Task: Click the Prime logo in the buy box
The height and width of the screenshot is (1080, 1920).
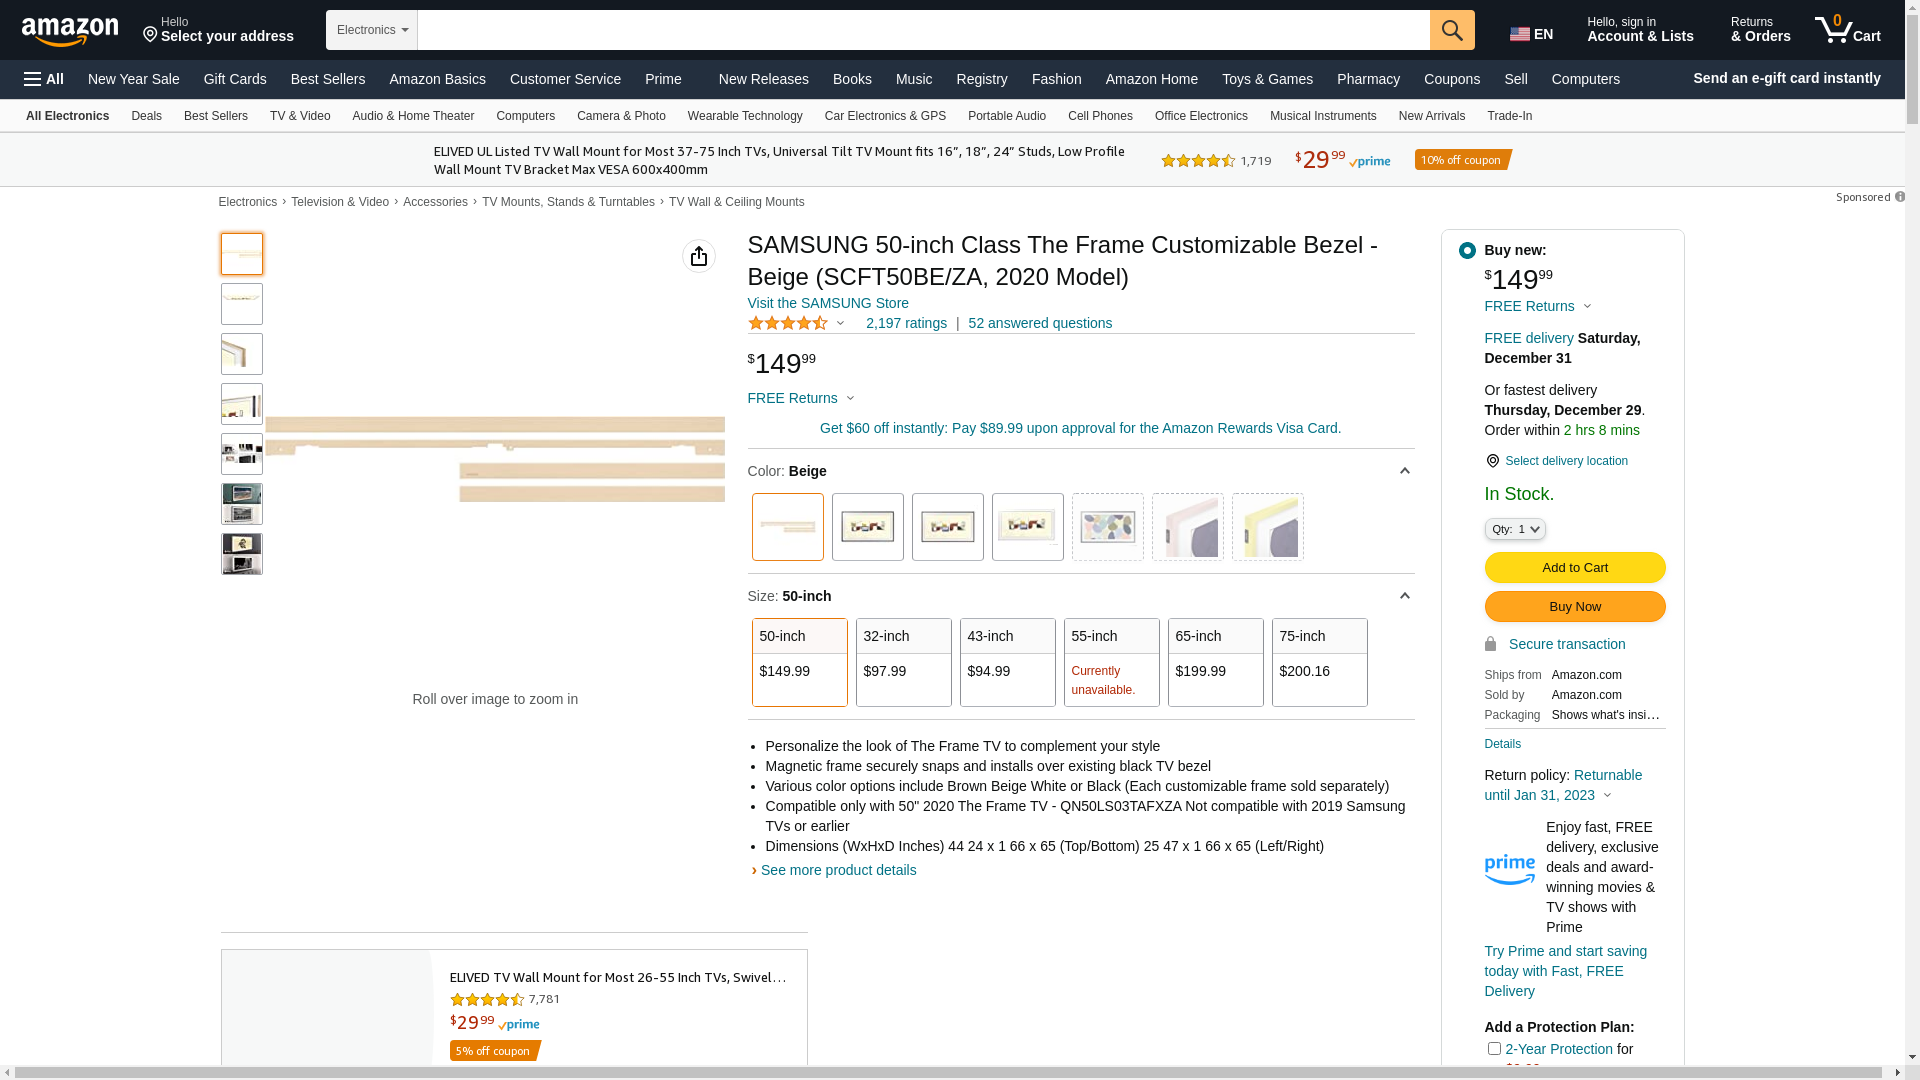Action: [x=1510, y=870]
